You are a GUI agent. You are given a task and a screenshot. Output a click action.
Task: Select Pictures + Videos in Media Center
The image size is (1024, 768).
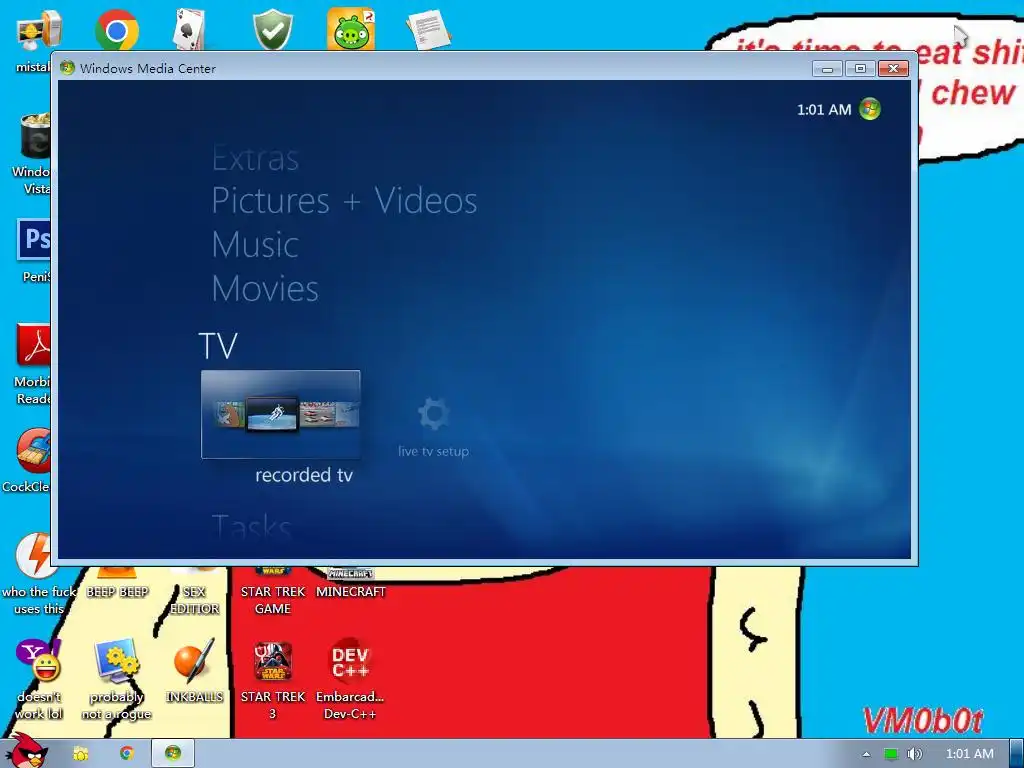[344, 200]
